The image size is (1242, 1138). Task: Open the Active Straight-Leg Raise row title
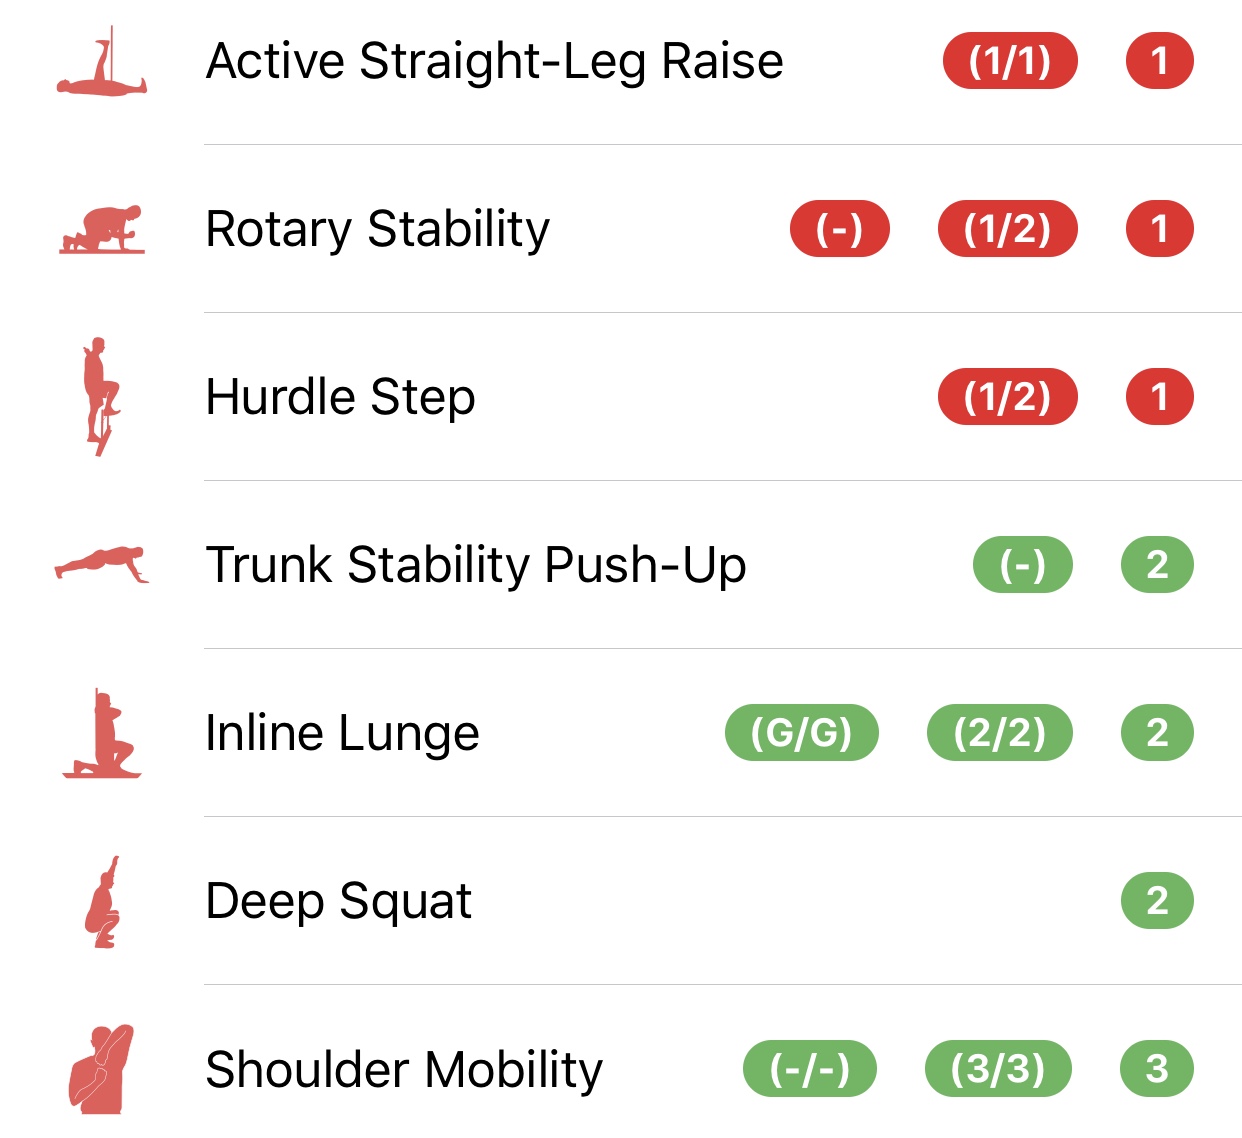click(x=494, y=61)
